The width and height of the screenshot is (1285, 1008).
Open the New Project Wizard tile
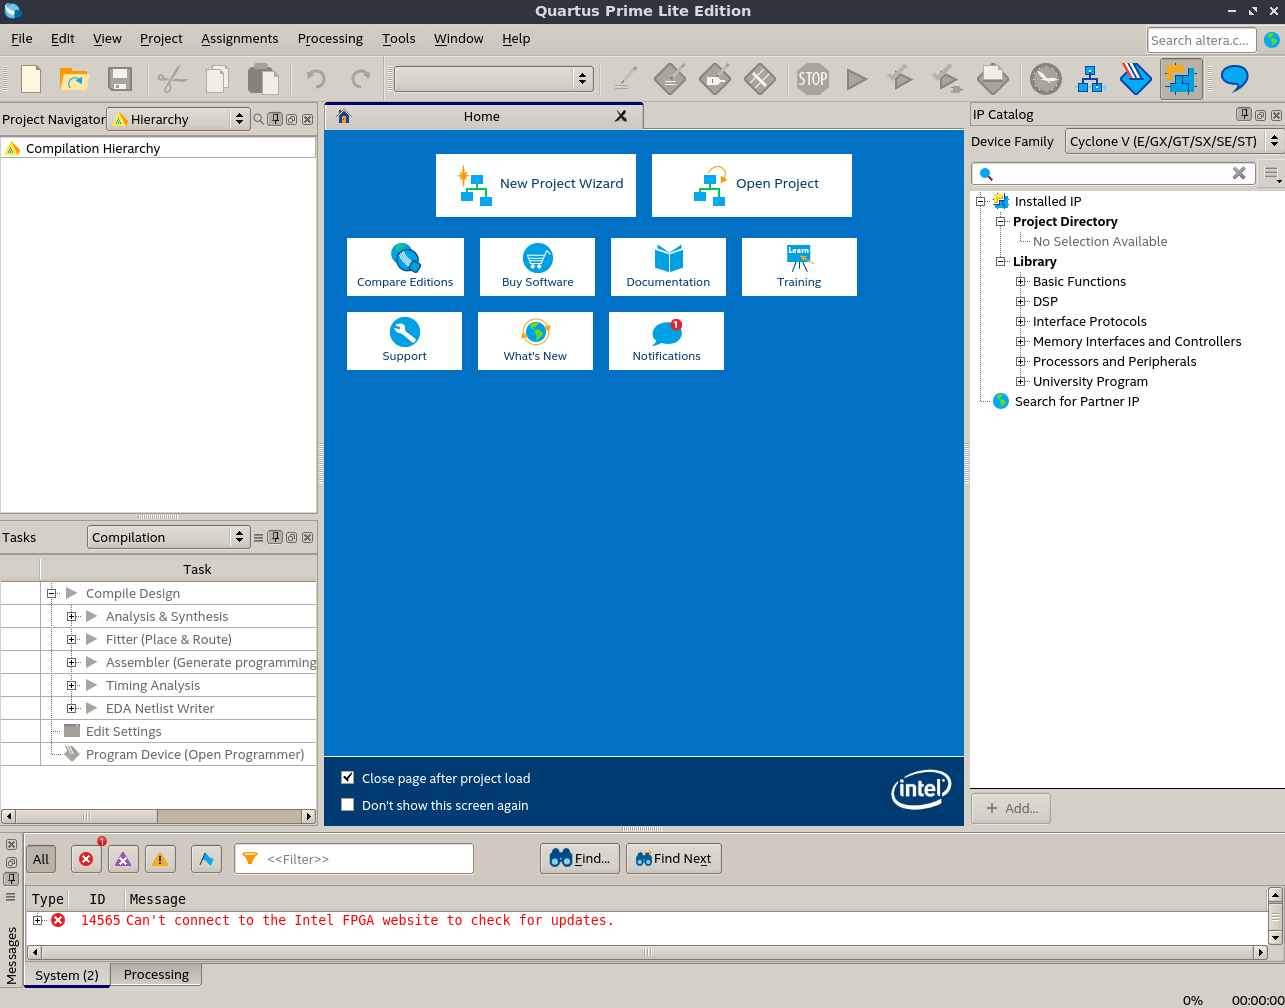(536, 185)
